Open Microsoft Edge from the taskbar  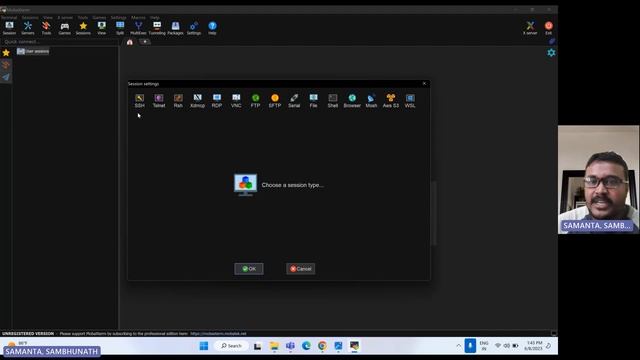click(x=306, y=346)
